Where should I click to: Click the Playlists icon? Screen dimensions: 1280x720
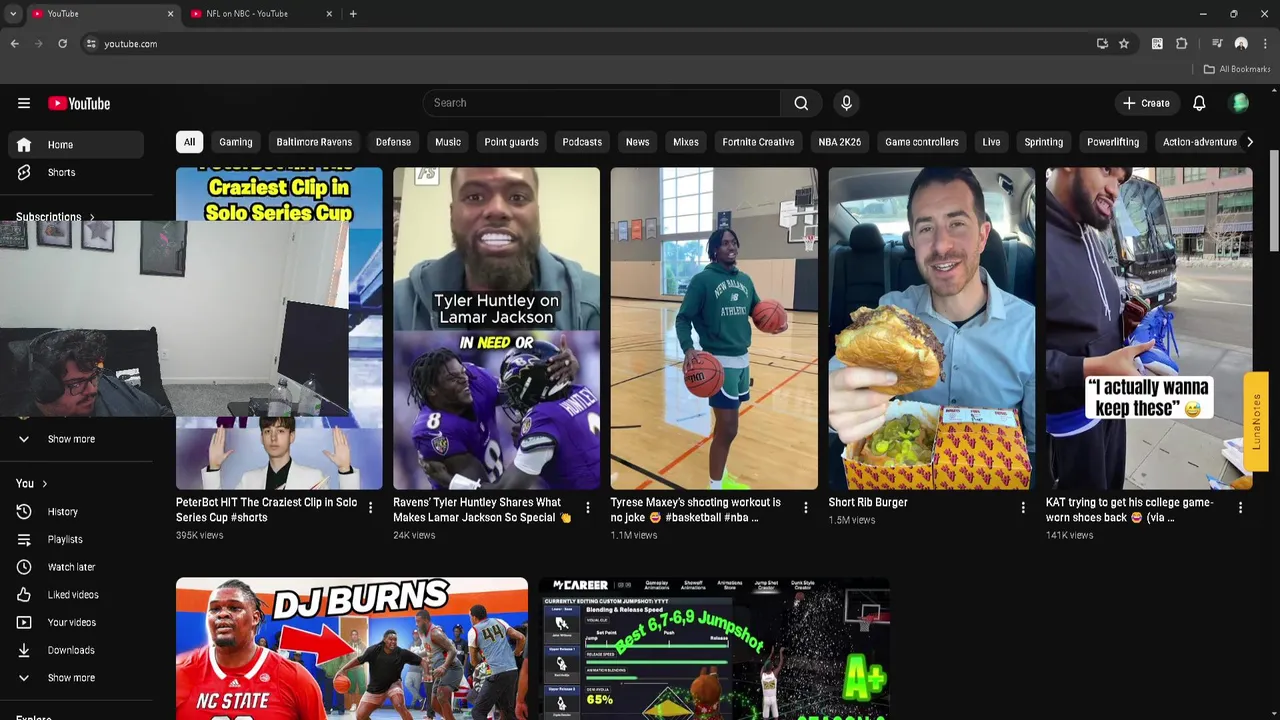24,539
